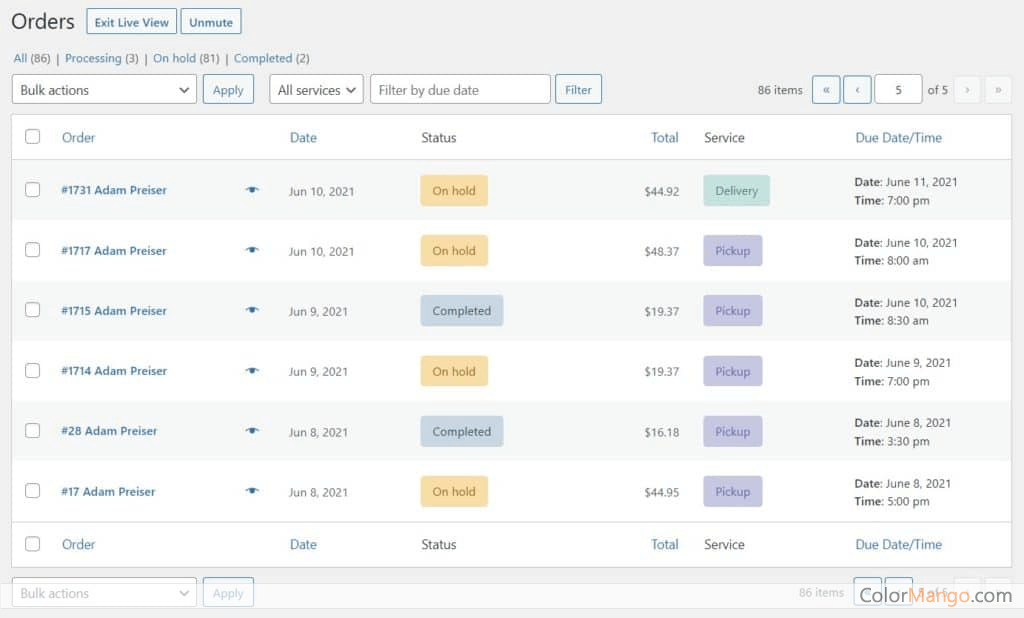Open the Bulk actions dropdown
Viewport: 1024px width, 618px height.
tap(103, 89)
